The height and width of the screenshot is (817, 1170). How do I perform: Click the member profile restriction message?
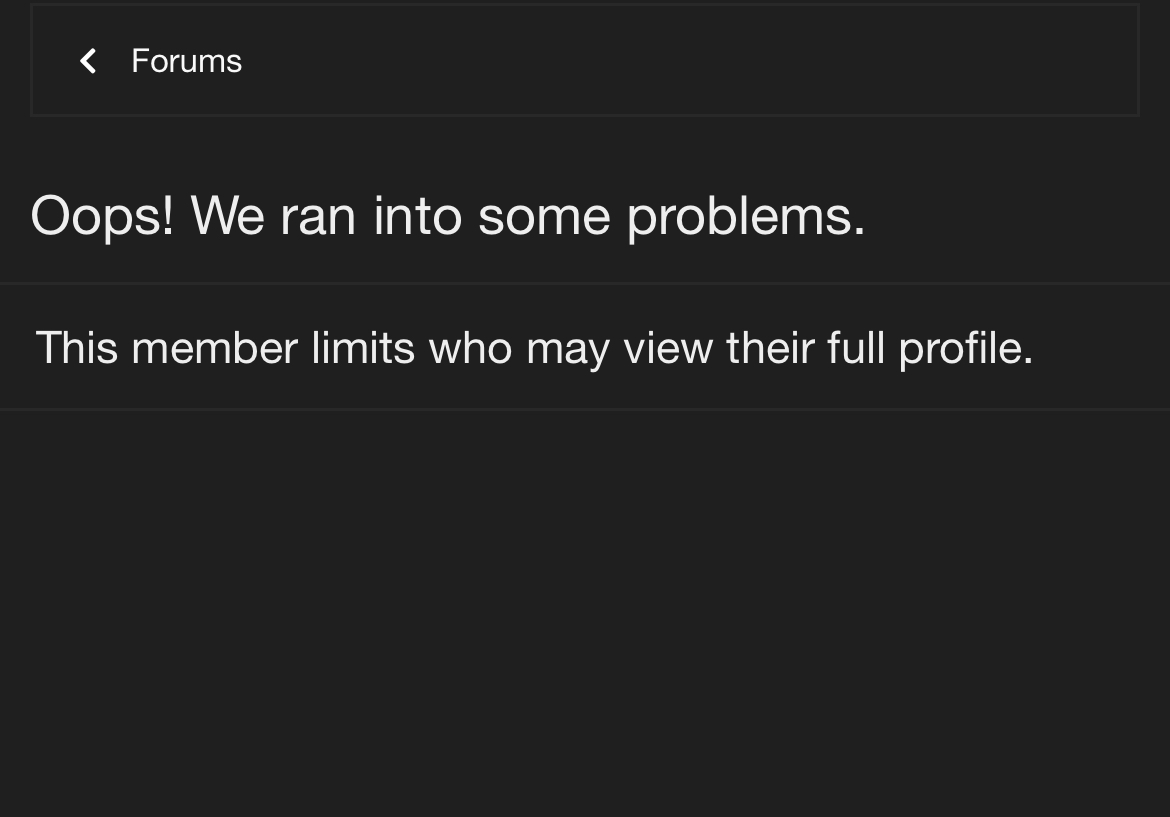pos(534,348)
